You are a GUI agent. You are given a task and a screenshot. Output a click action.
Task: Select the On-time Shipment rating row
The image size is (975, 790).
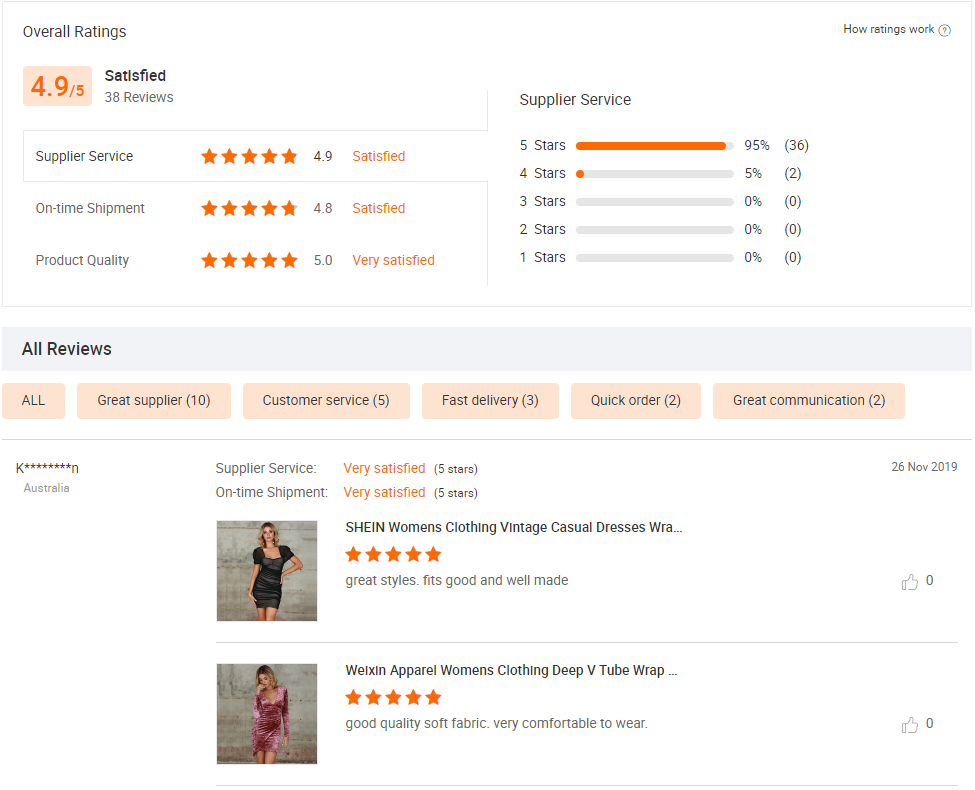[256, 208]
